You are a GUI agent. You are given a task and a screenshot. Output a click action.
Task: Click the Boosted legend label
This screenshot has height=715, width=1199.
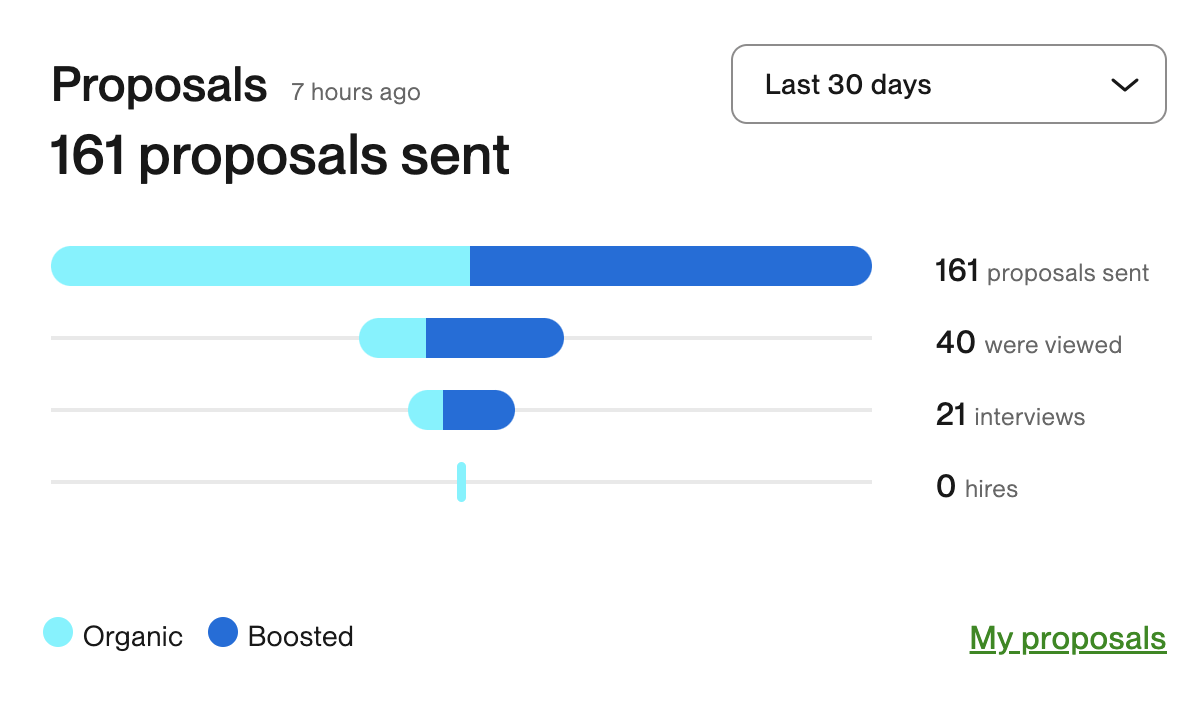(x=300, y=637)
